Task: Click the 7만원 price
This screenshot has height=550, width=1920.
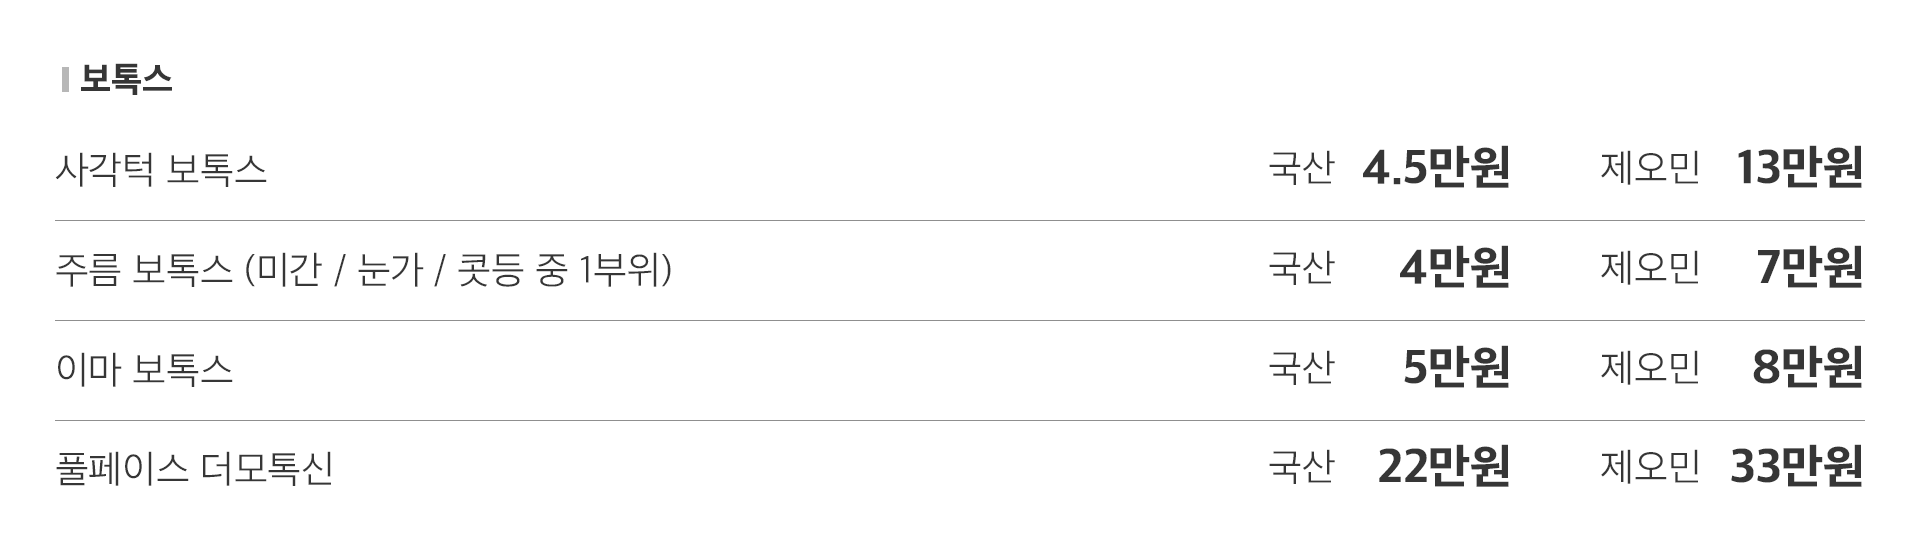Action: [1810, 267]
